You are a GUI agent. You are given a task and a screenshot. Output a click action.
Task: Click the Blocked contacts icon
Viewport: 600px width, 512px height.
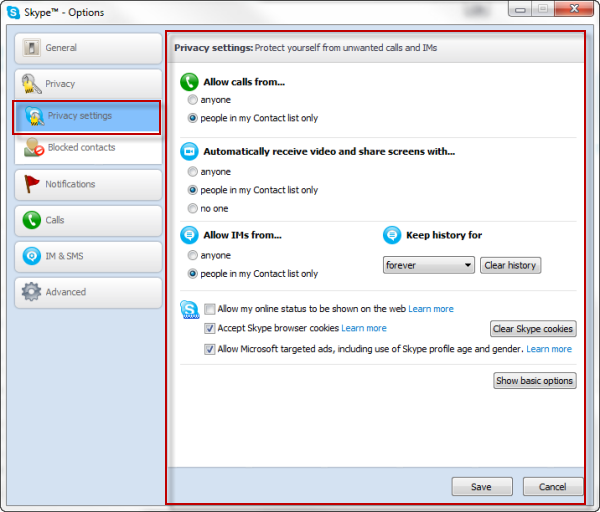coord(31,148)
